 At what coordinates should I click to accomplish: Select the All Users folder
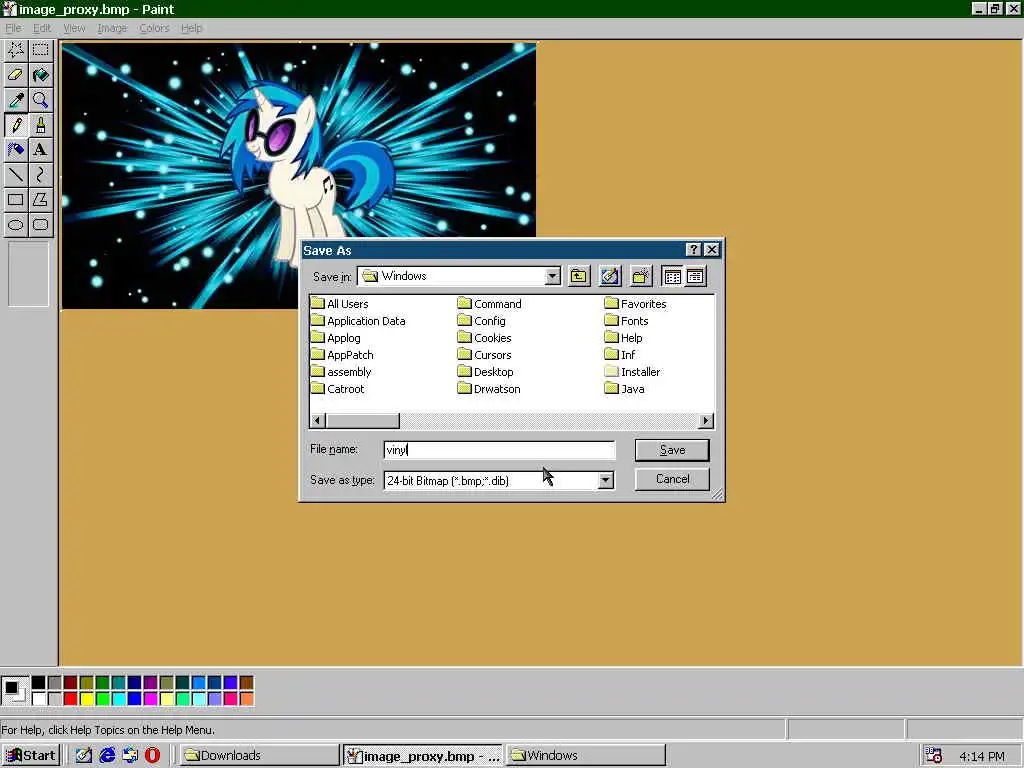(340, 304)
